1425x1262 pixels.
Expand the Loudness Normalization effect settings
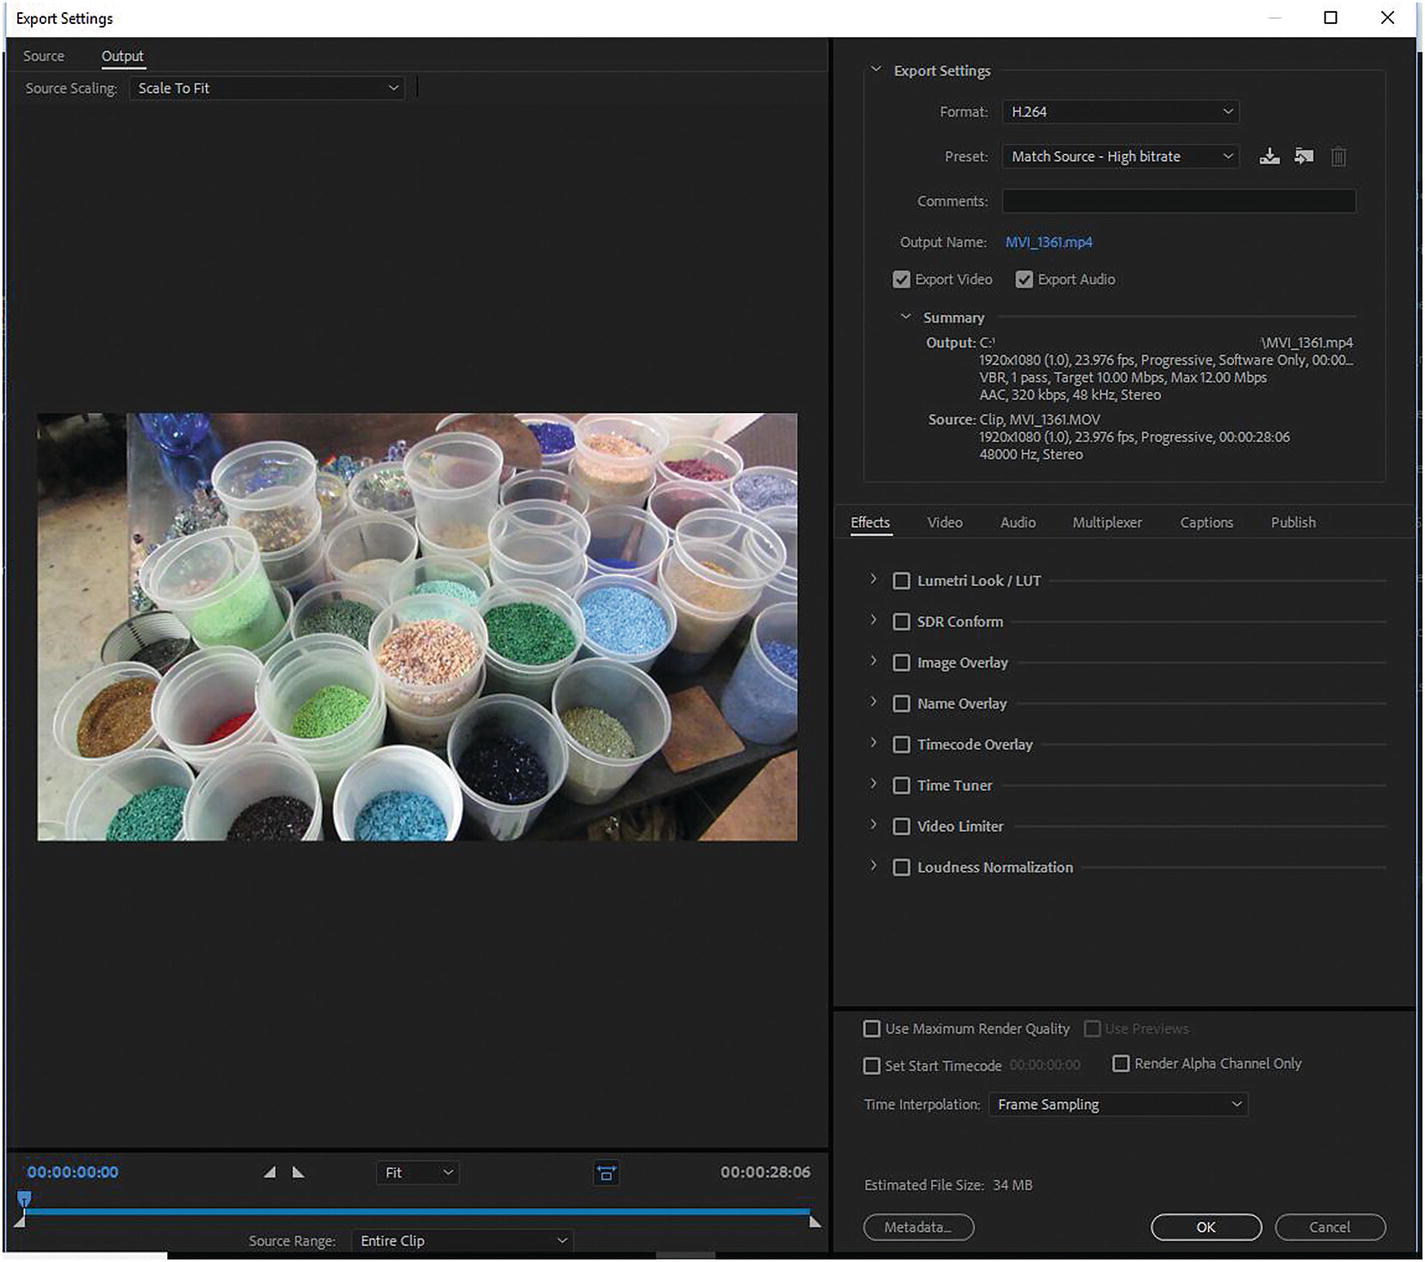coord(873,866)
